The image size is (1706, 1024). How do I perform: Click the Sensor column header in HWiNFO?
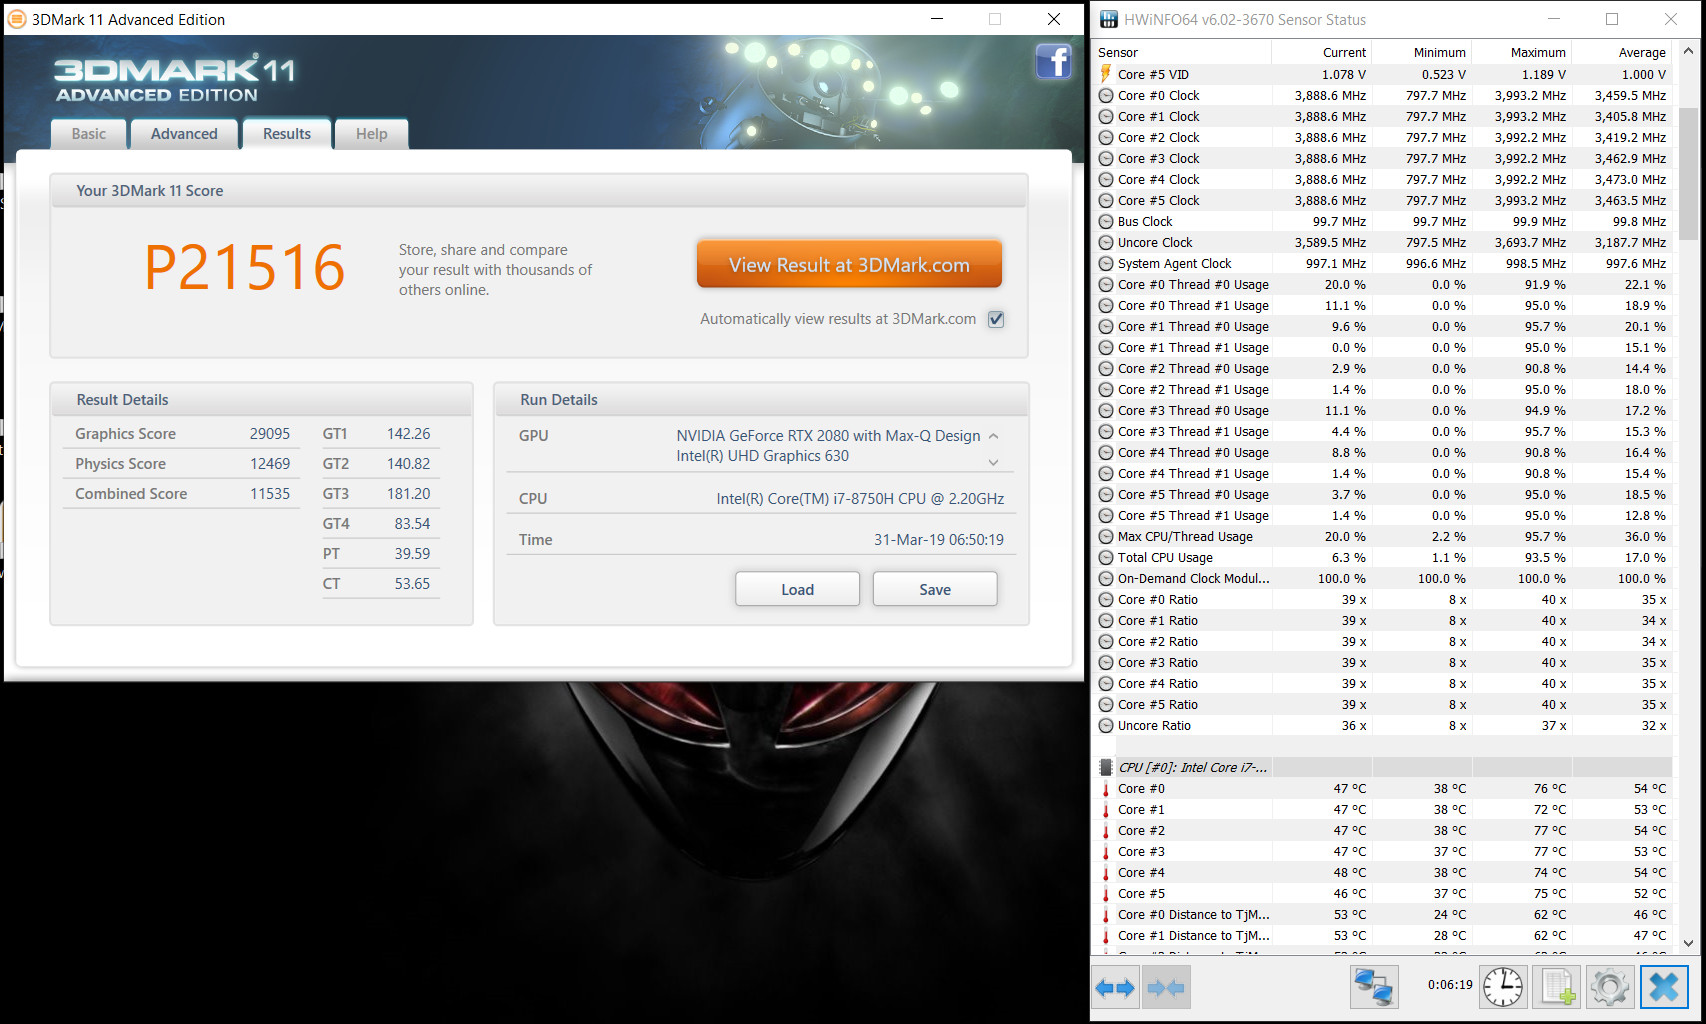1183,52
